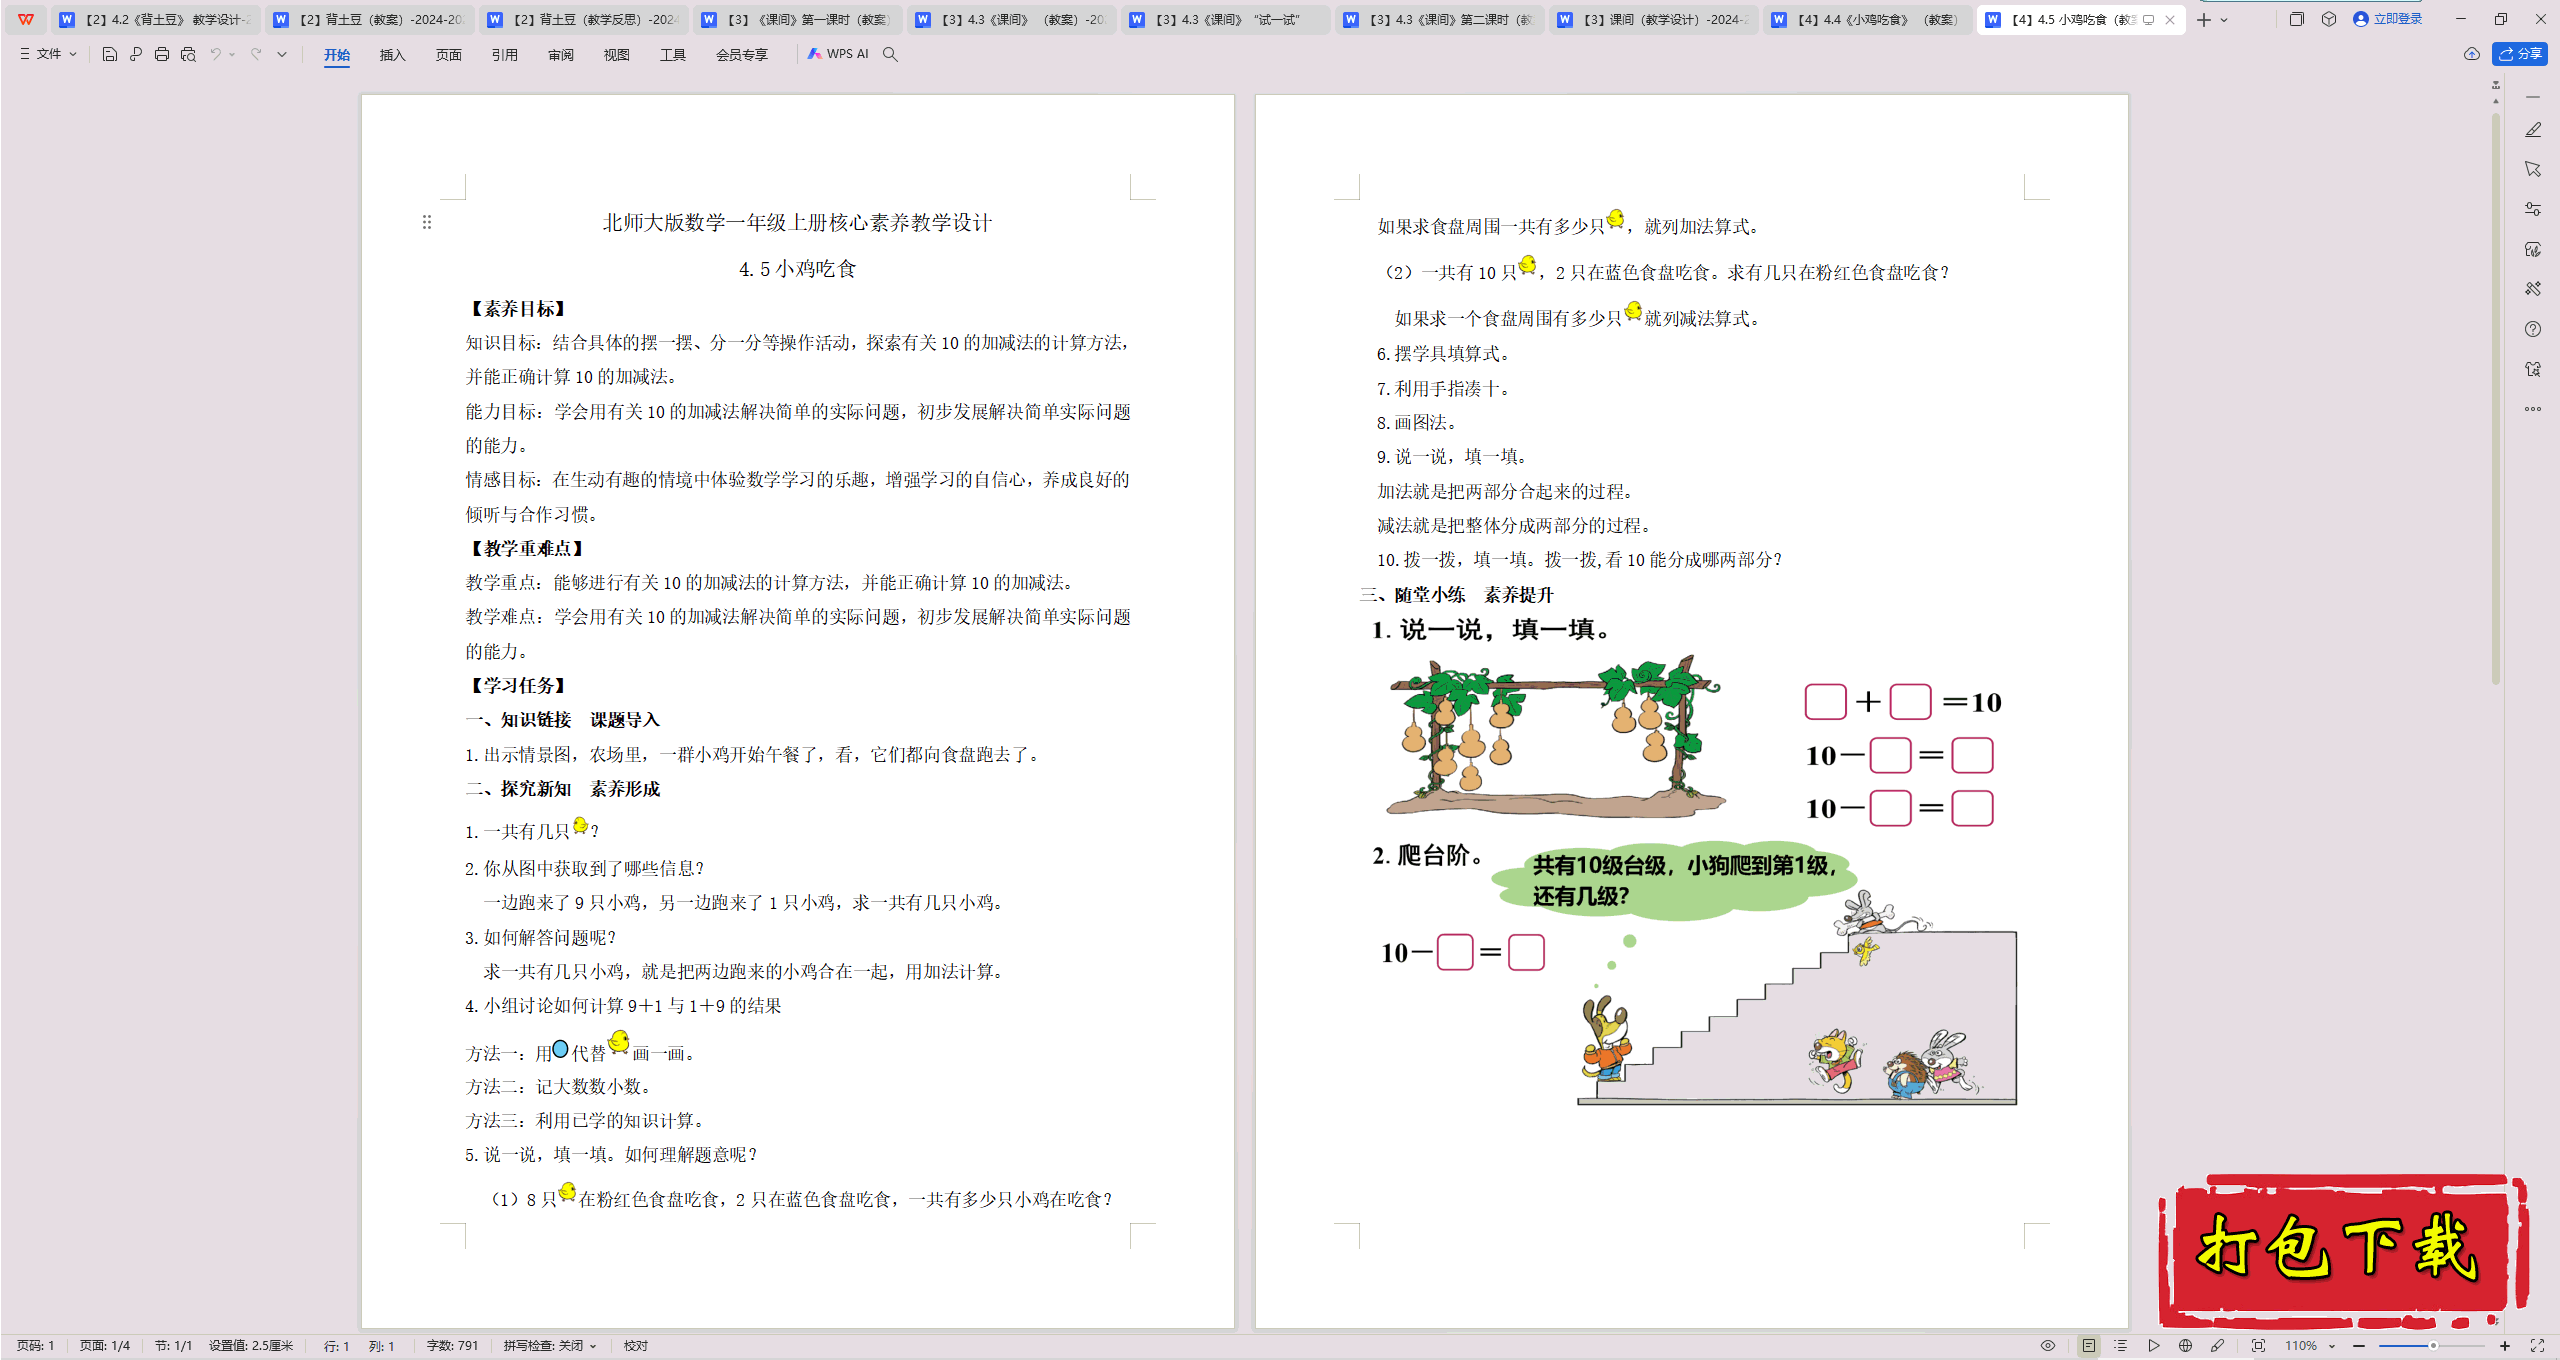Toggle reading mode play icon
Screen dimensions: 2560x1360
point(2154,1346)
